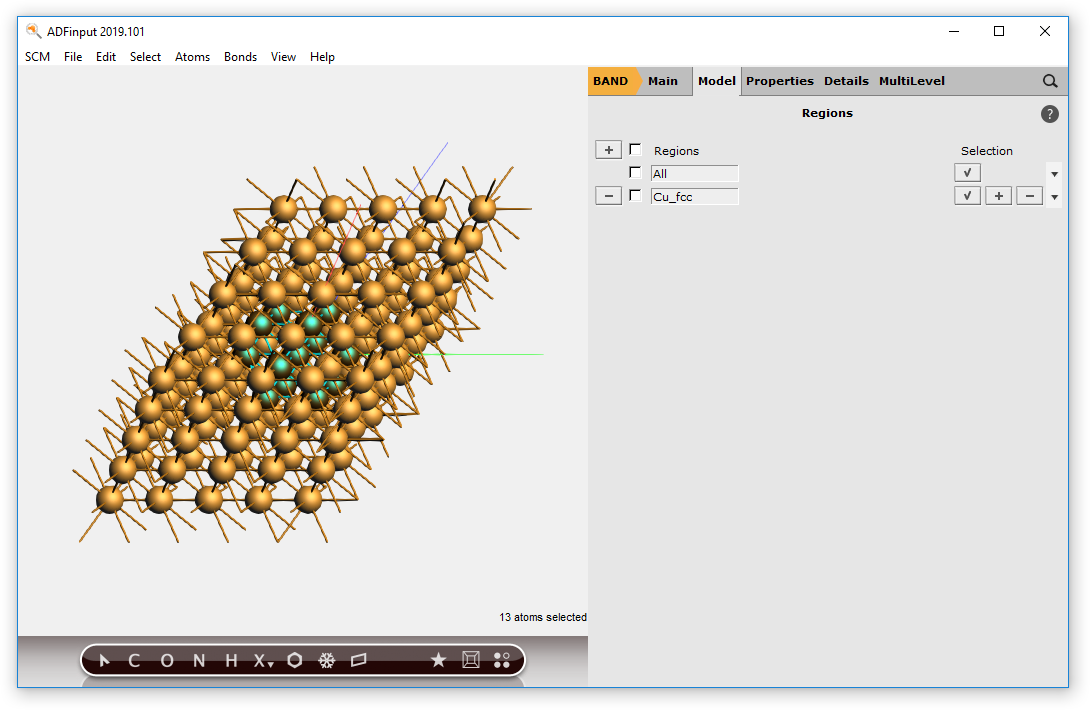Open the ring structures tool

tap(294, 660)
